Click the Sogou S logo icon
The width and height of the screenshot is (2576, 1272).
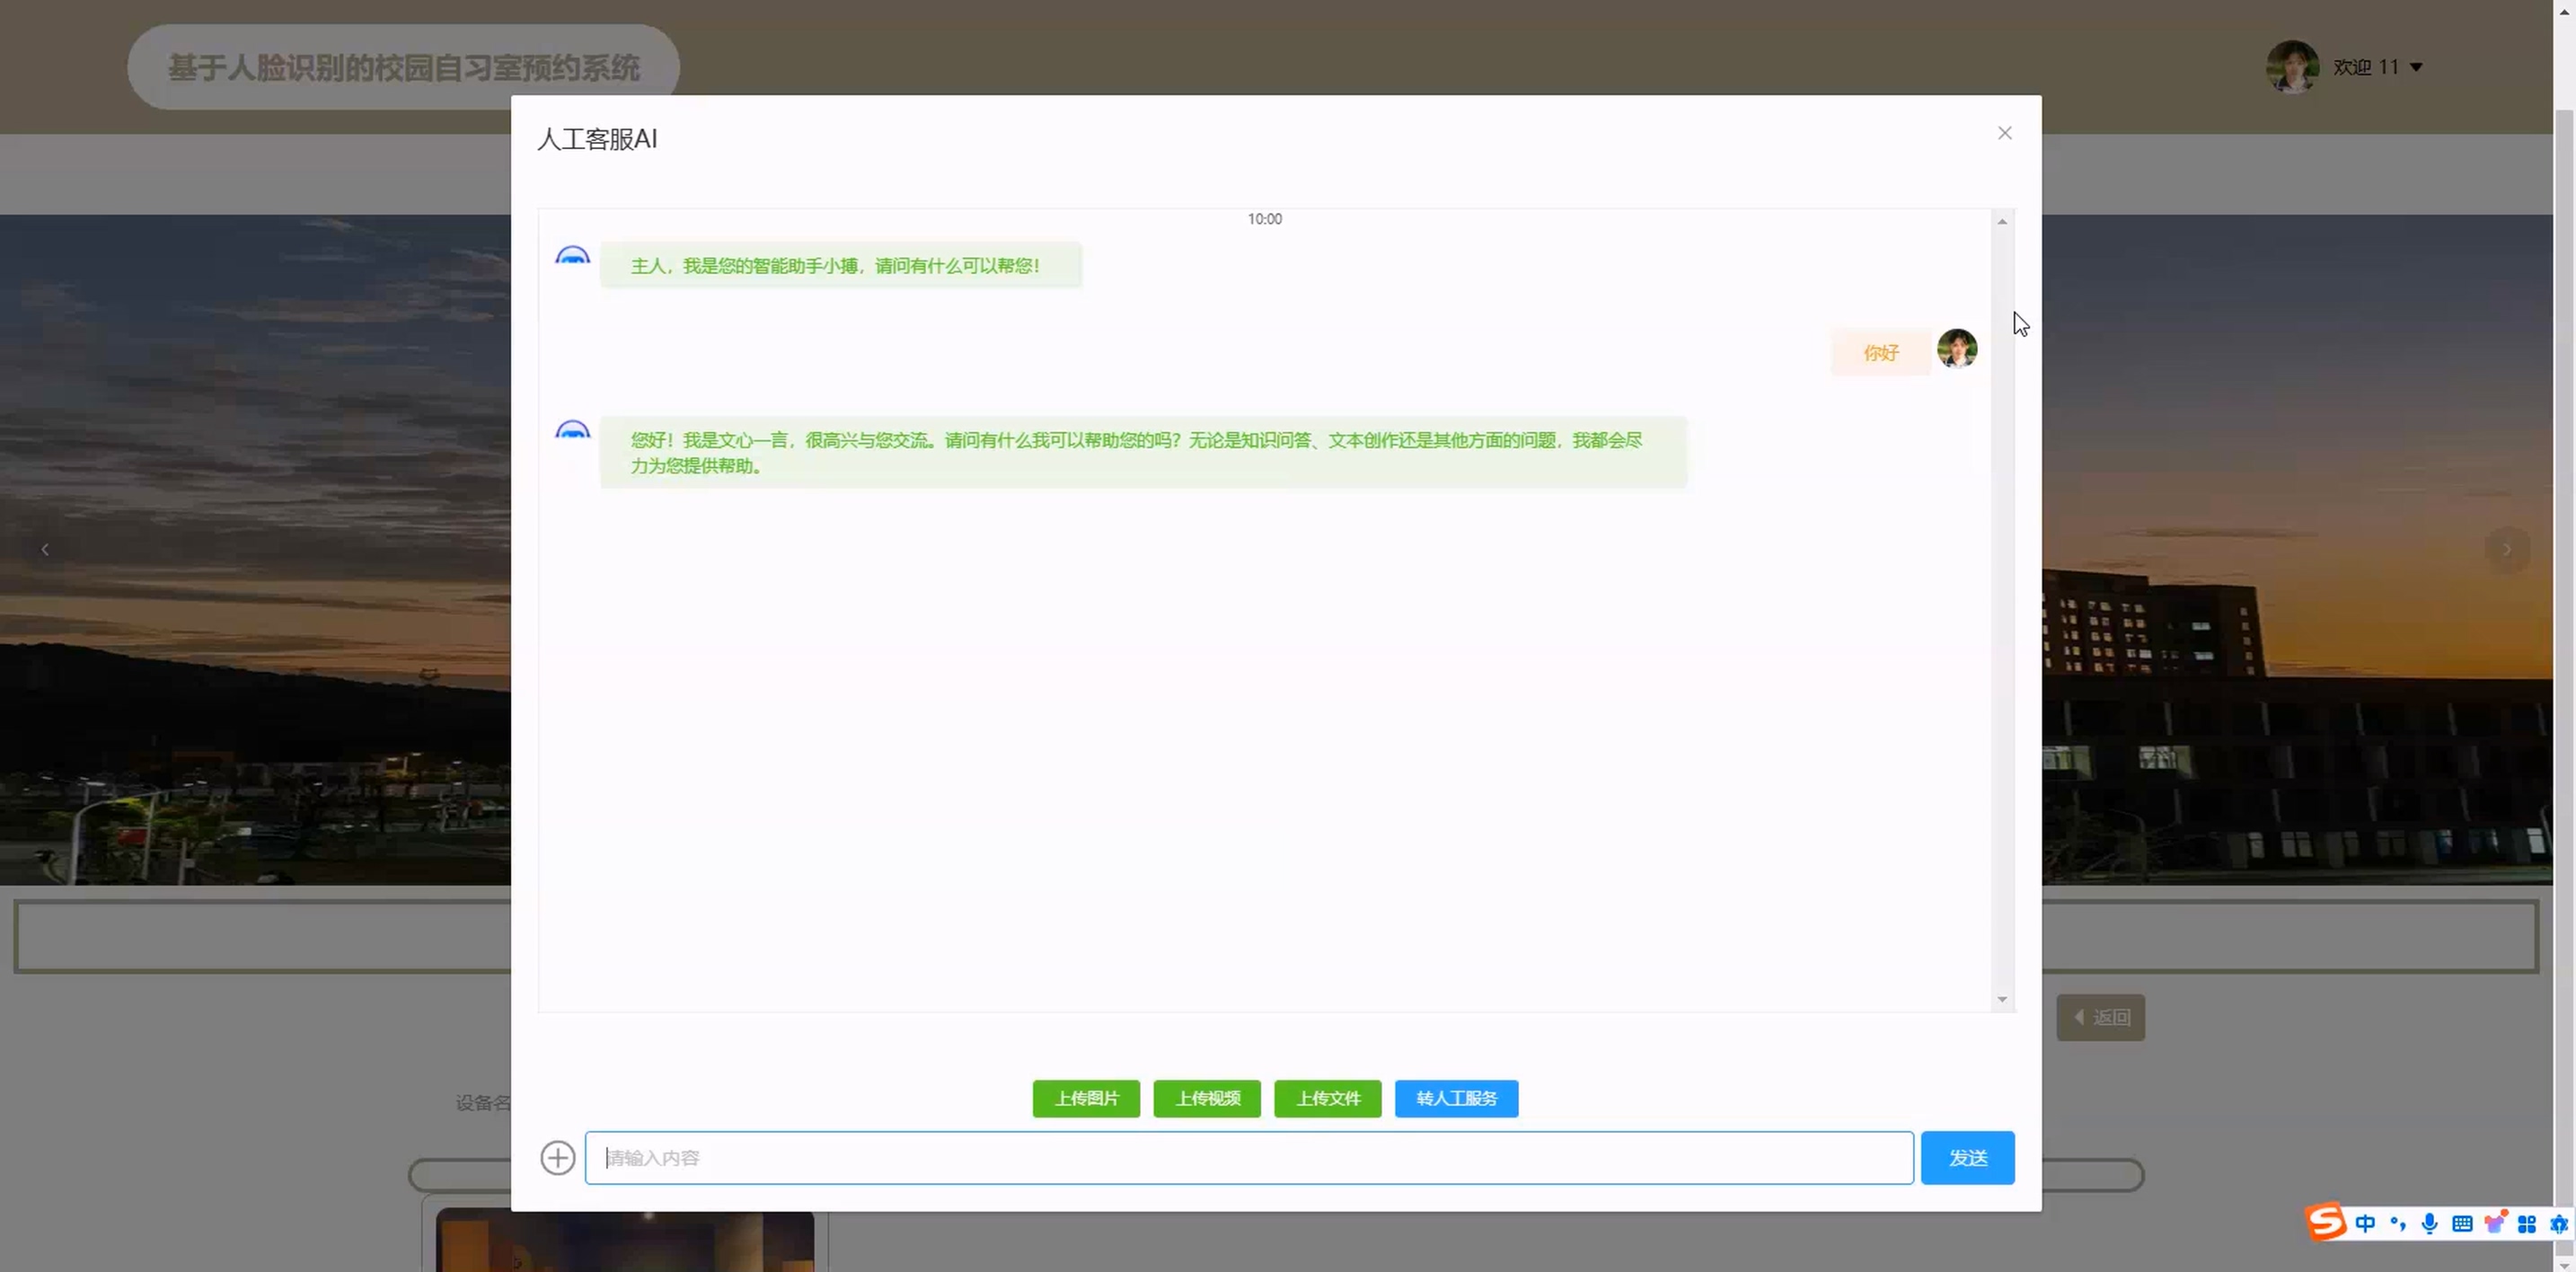pos(2326,1222)
